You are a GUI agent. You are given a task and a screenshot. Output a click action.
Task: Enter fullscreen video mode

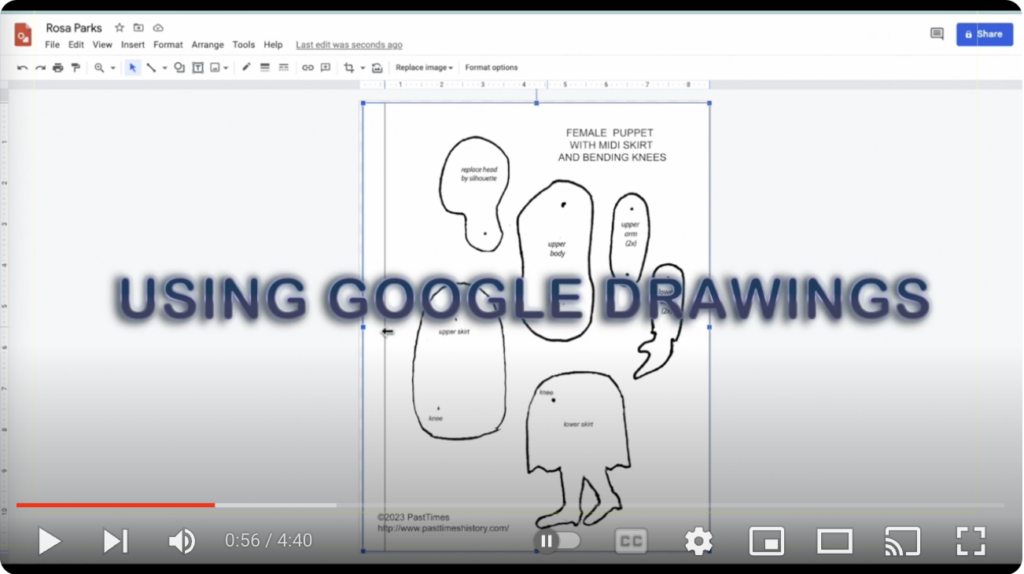click(970, 541)
